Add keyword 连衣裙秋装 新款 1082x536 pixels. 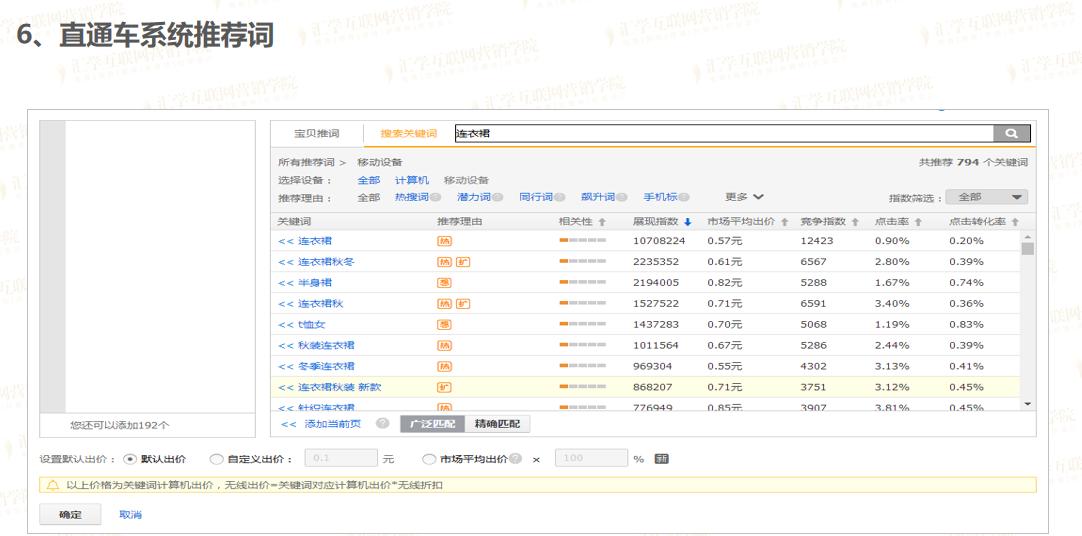click(329, 387)
